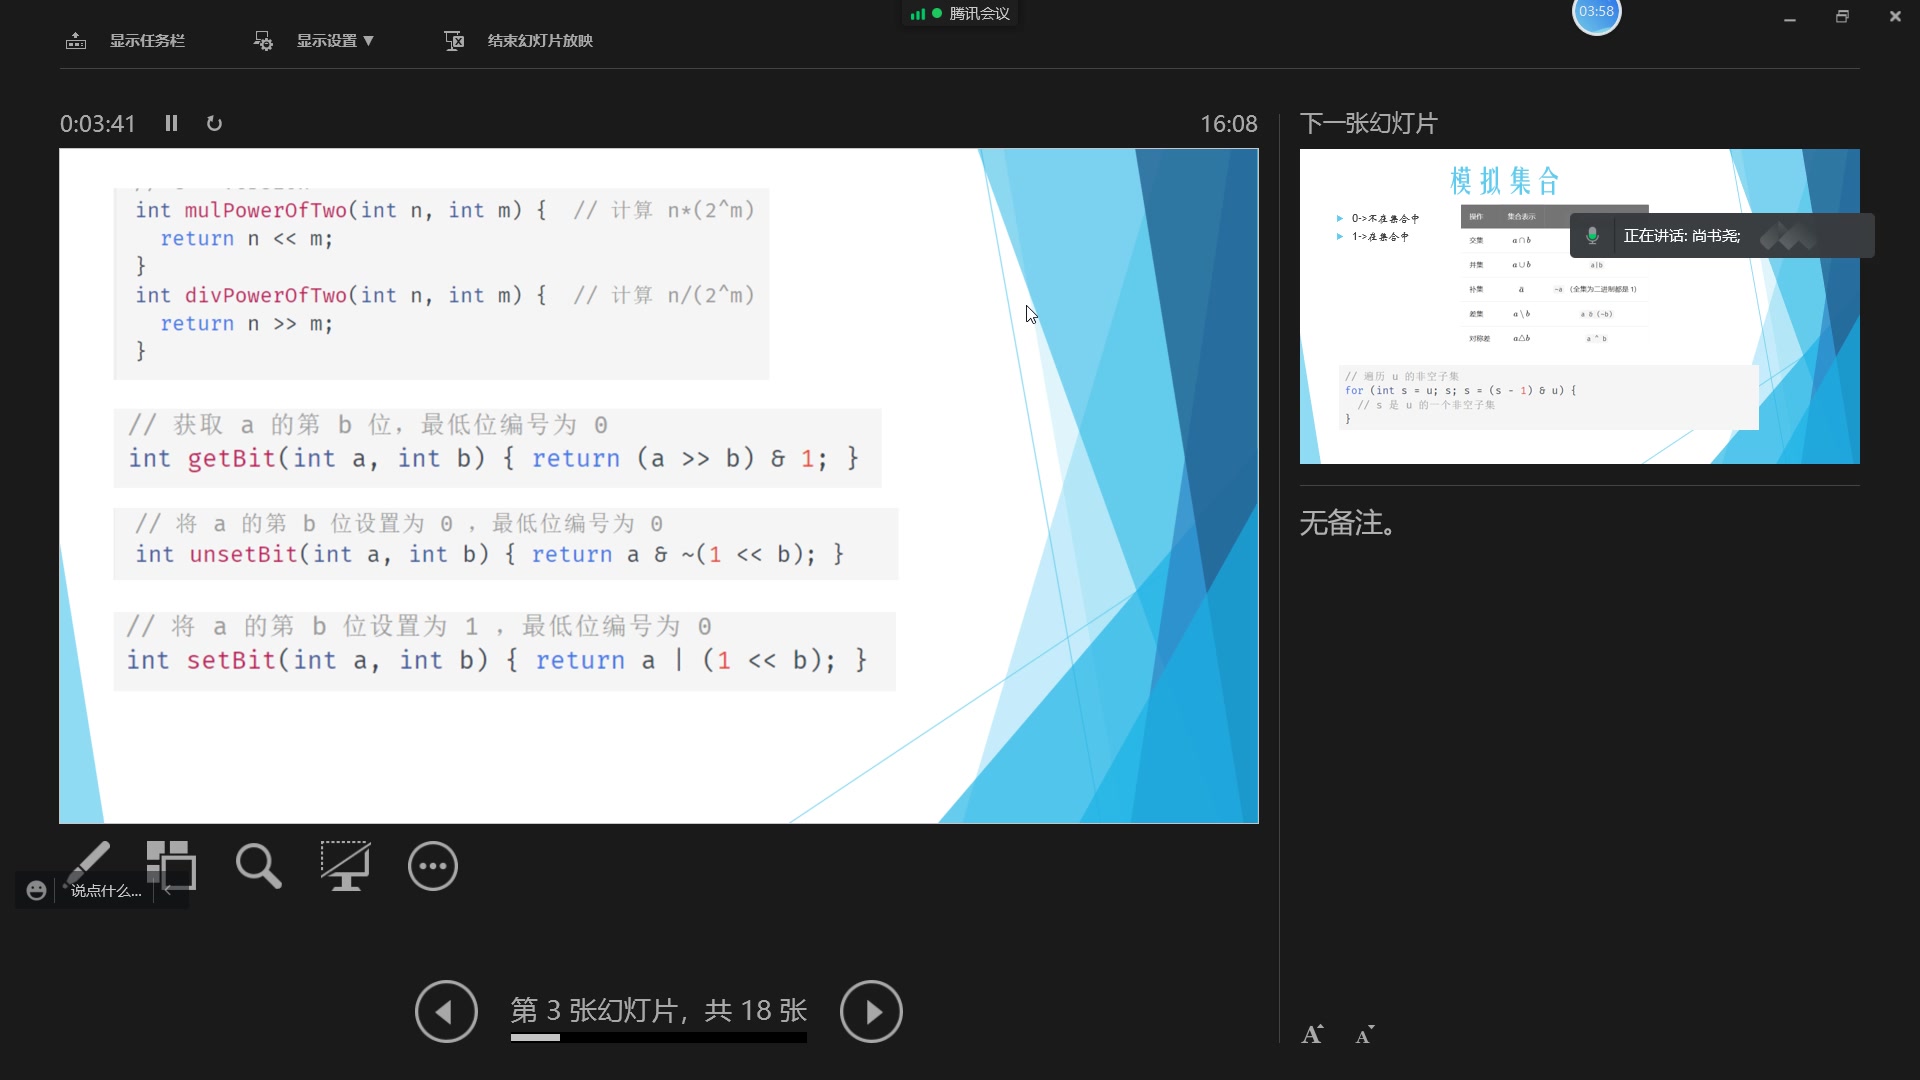Activate the zoom into slide magnifier
Image resolution: width=1920 pixels, height=1080 pixels.
pyautogui.click(x=258, y=866)
